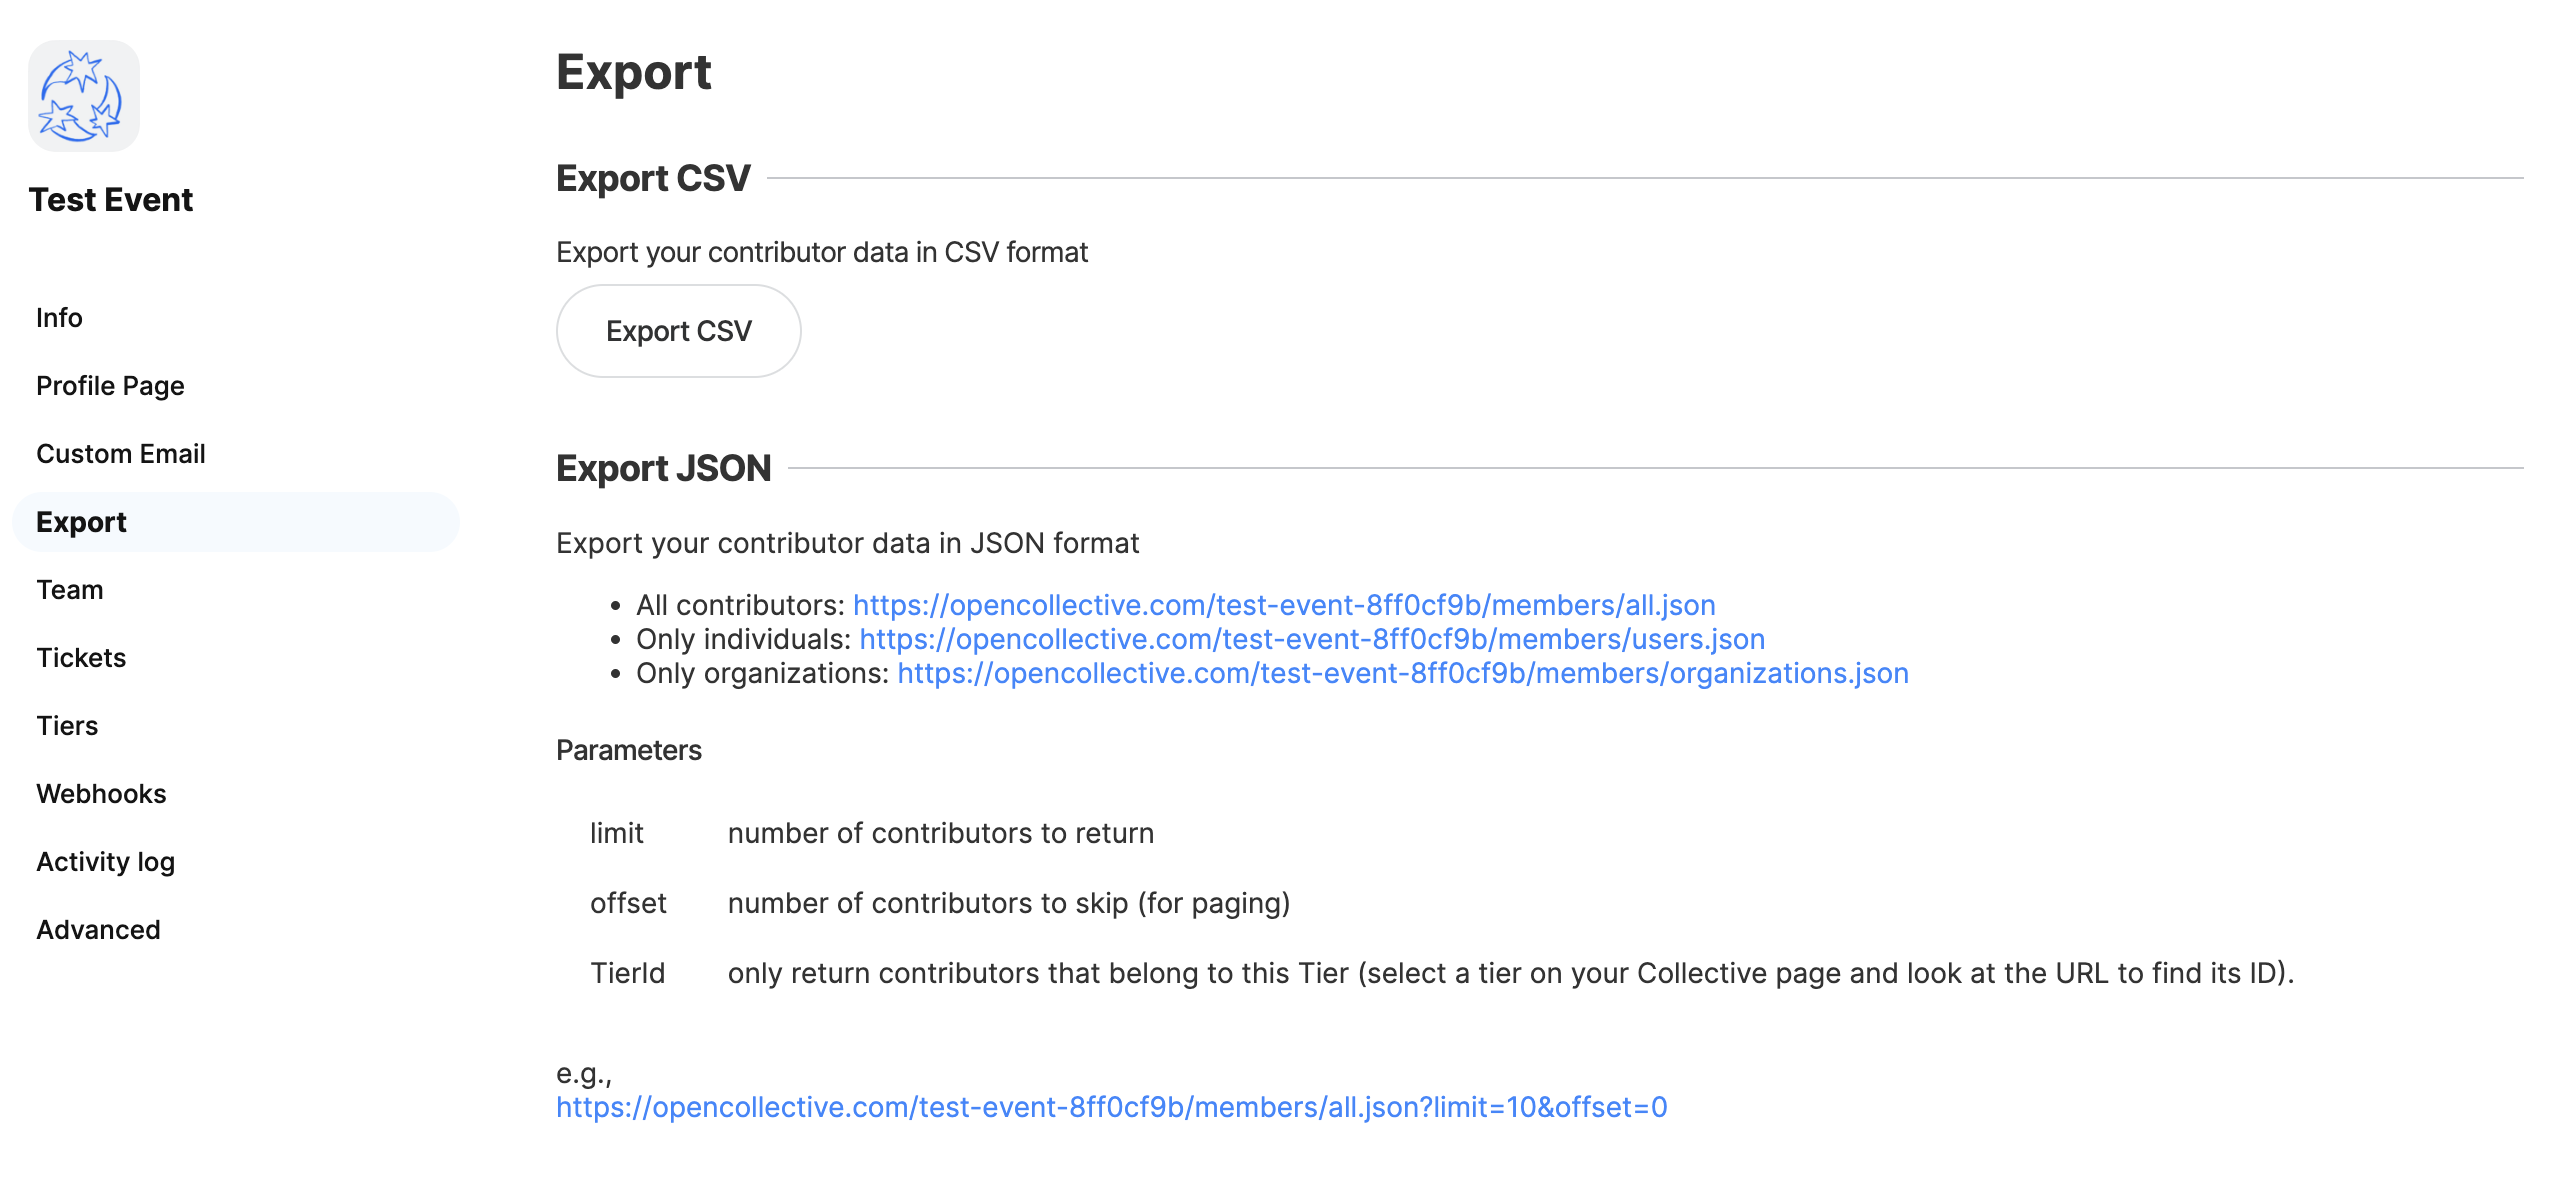The height and width of the screenshot is (1202, 2554).
Task: Open the Info settings section
Action: [59, 318]
